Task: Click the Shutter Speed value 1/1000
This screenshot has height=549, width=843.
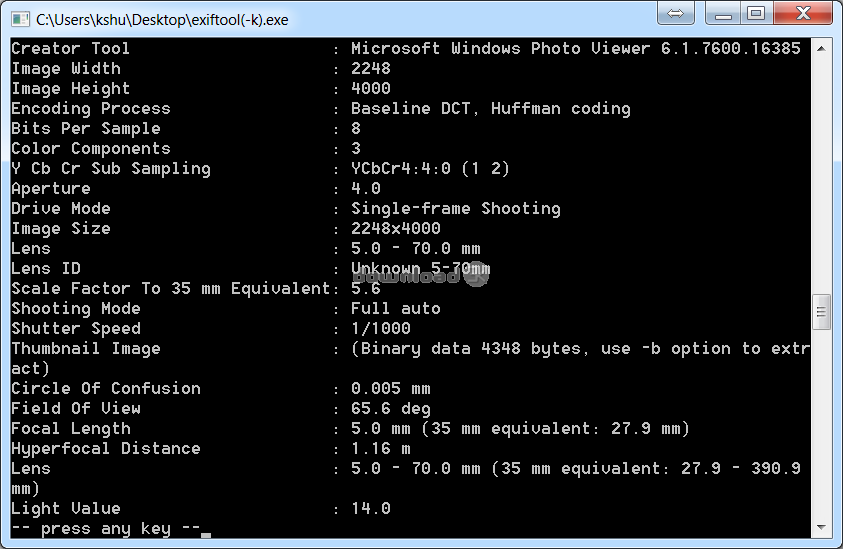Action: click(381, 328)
